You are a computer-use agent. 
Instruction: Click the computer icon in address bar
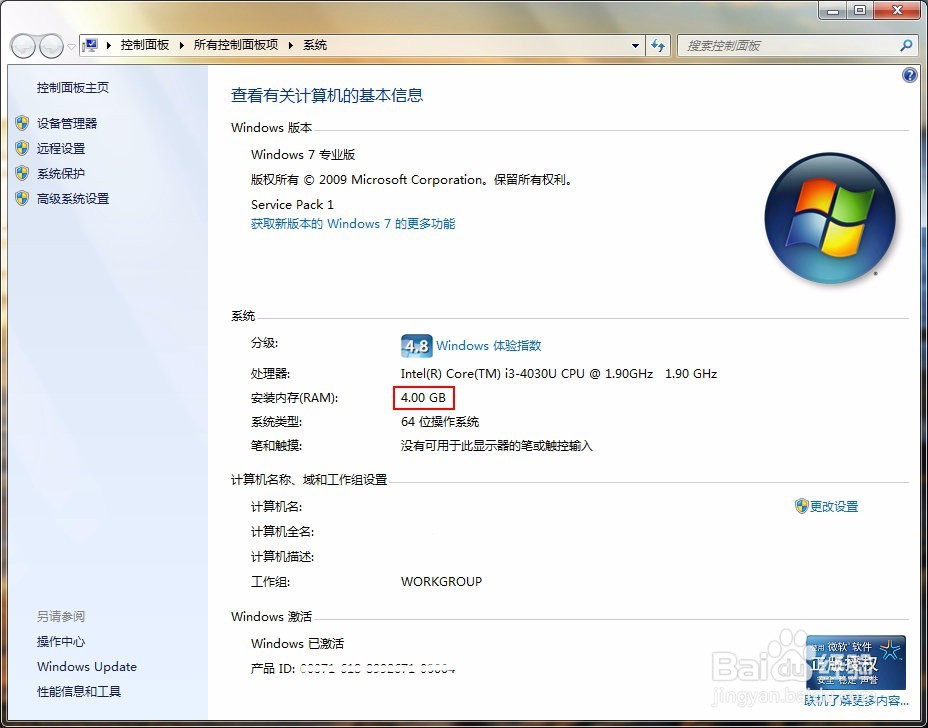point(91,45)
